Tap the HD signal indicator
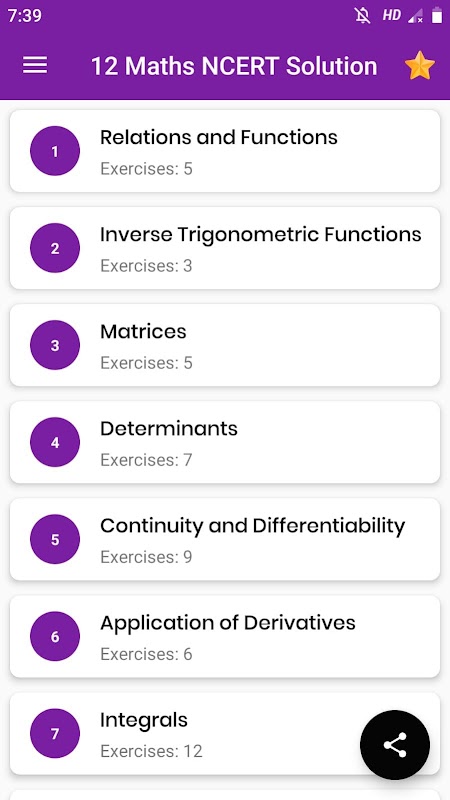This screenshot has width=450, height=800. click(x=391, y=15)
